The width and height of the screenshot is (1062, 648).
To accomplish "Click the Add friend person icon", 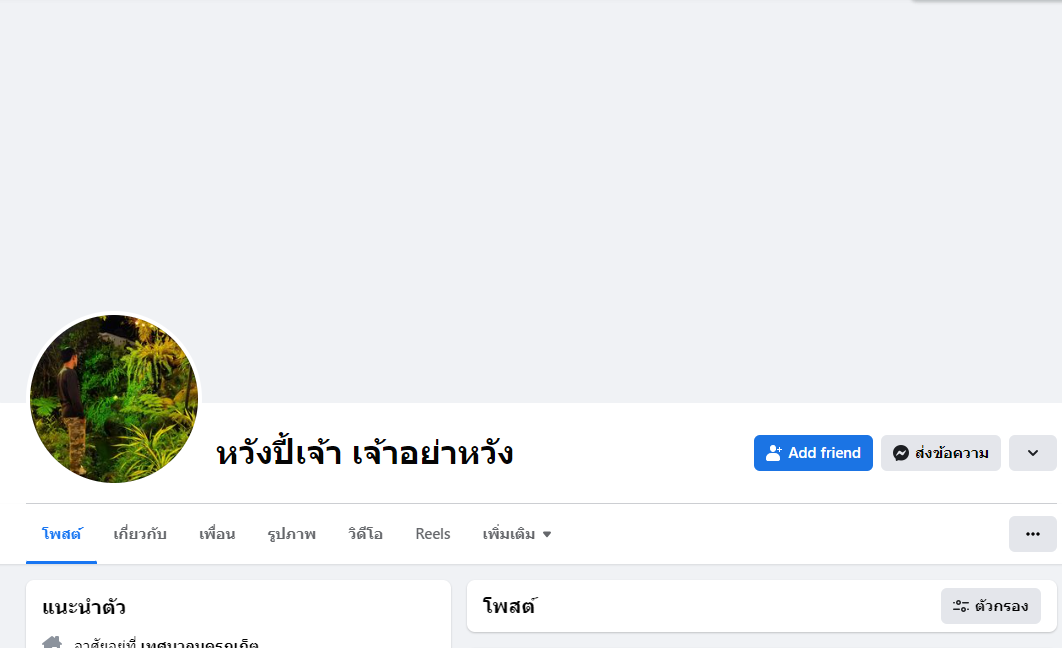I will pyautogui.click(x=773, y=453).
